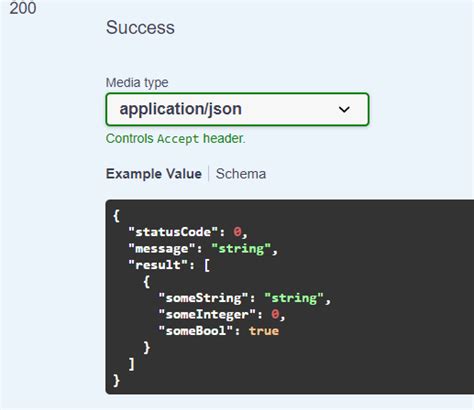Viewport: 474px width, 410px height.
Task: Click the Success response description
Action: (140, 27)
